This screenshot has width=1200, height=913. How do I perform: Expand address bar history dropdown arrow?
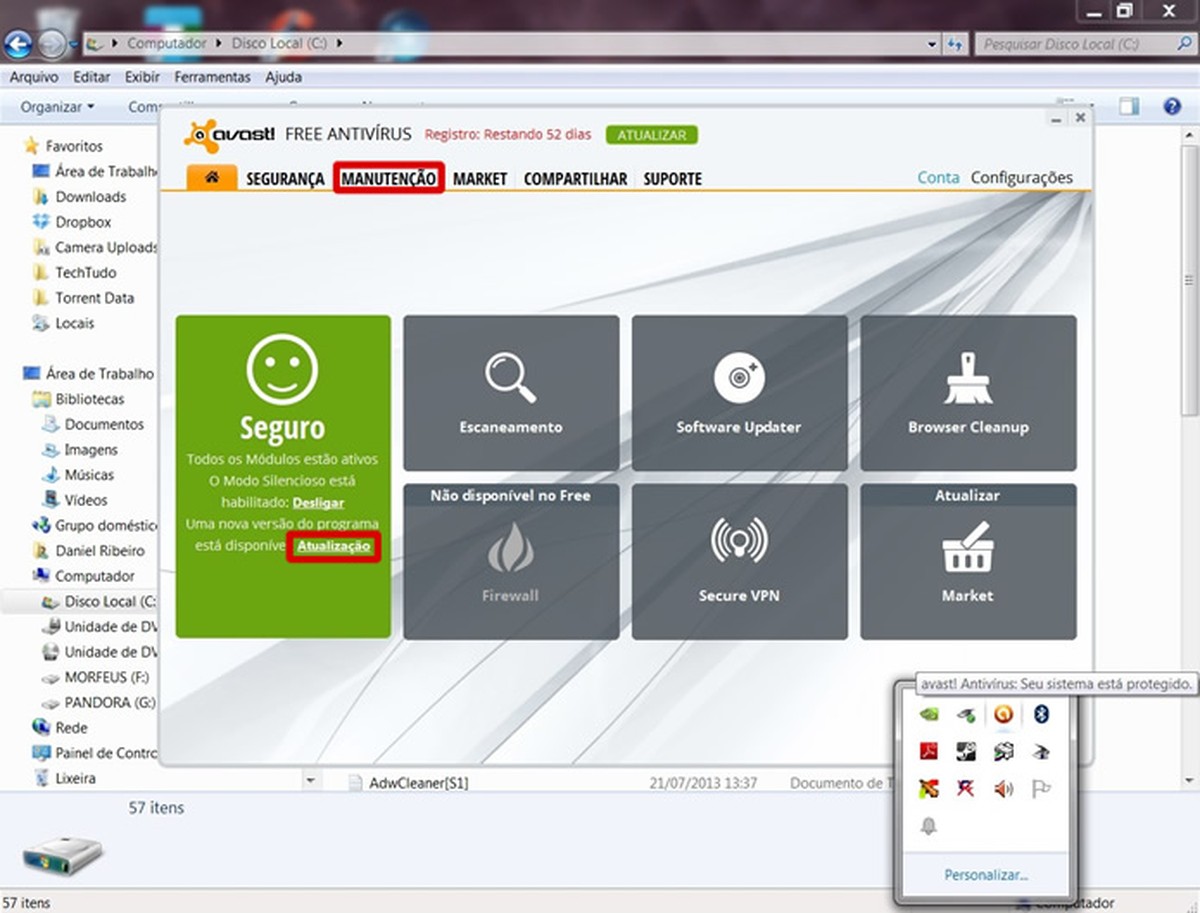(932, 44)
